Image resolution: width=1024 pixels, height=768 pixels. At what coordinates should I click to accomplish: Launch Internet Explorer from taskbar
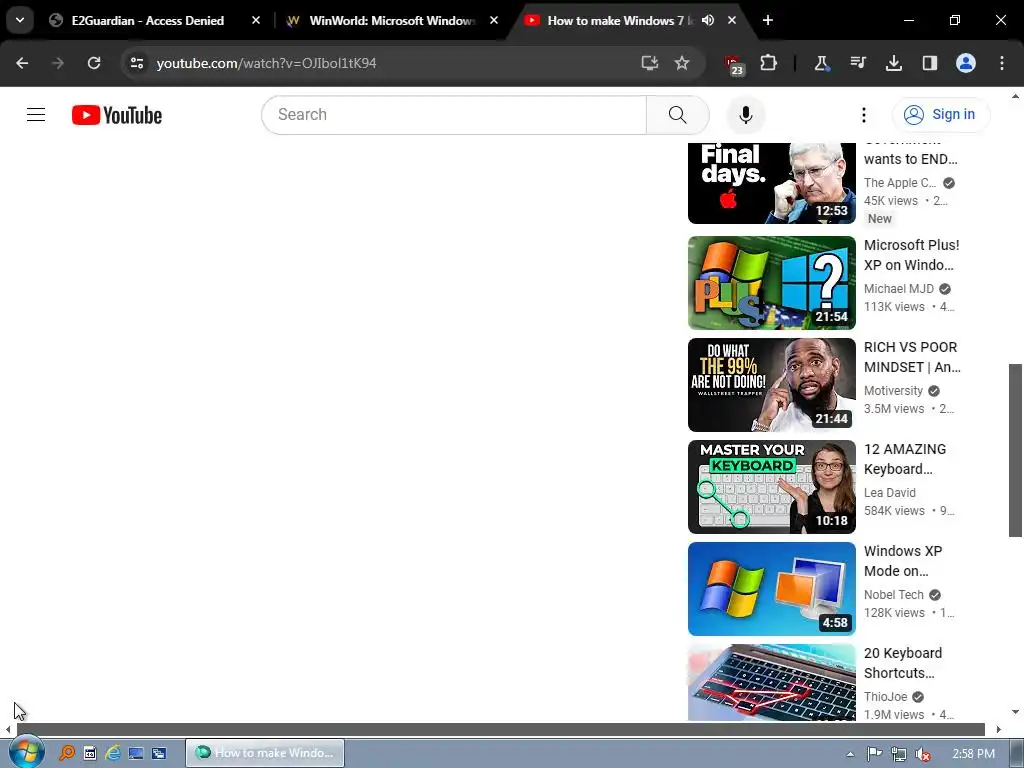pos(113,753)
